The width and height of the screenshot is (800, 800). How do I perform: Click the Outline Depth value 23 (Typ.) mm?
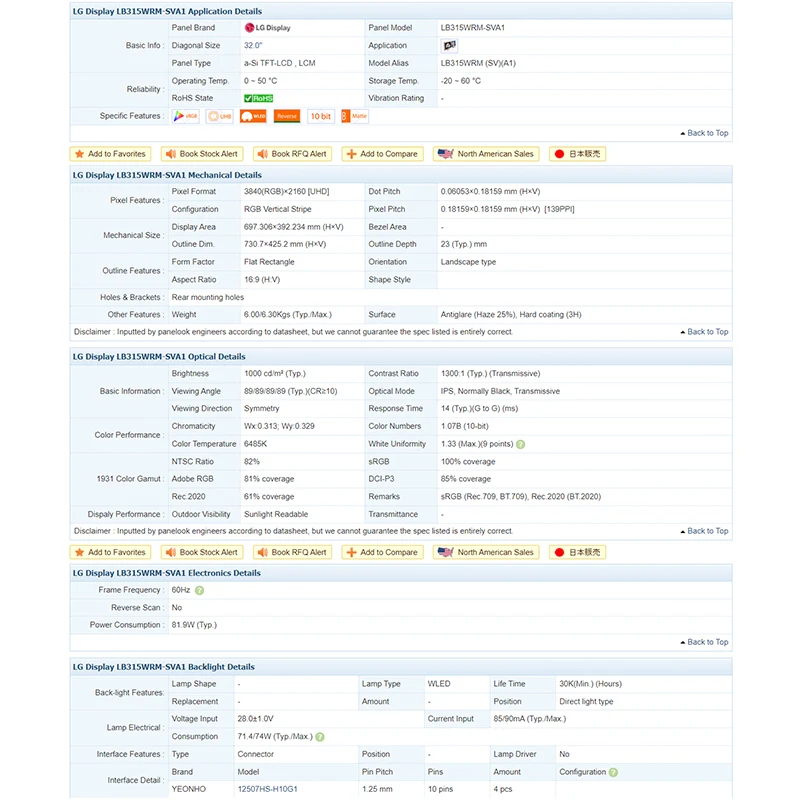(x=464, y=244)
